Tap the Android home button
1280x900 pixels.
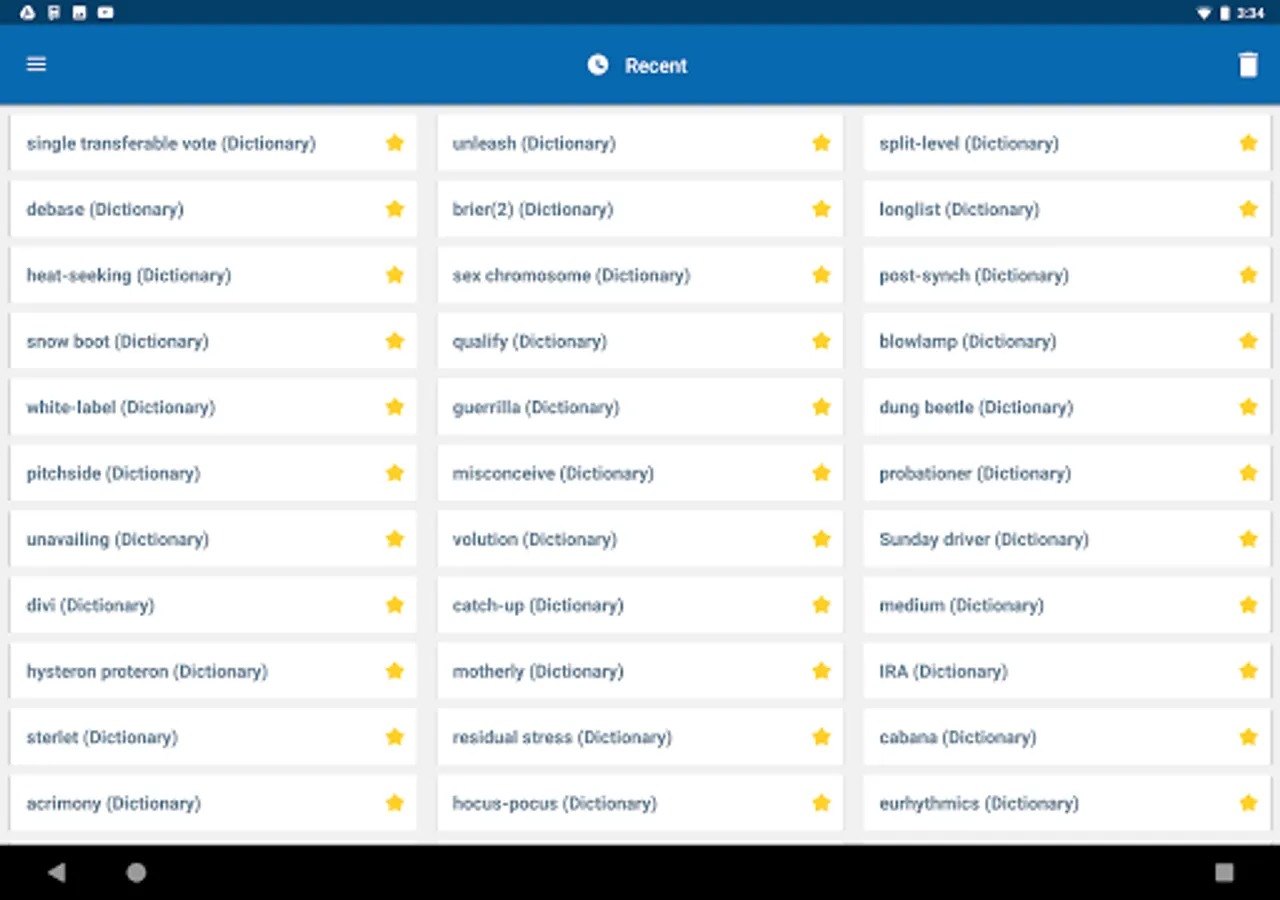(x=136, y=873)
